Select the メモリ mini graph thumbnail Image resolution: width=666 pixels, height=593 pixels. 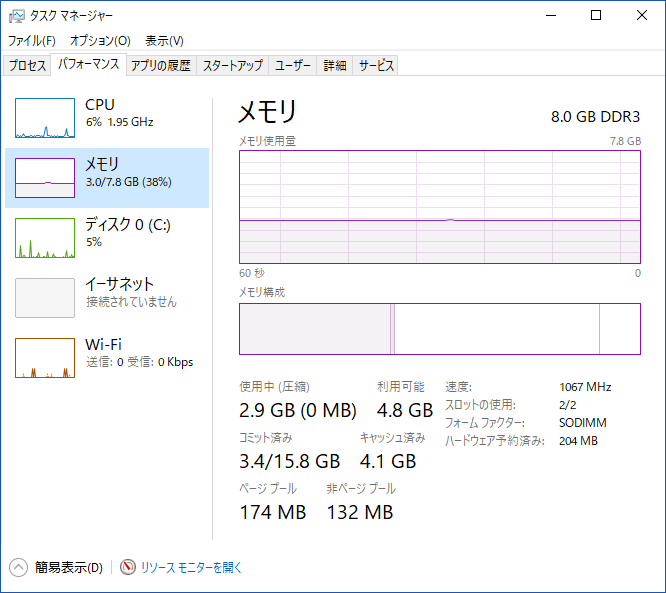(45, 178)
